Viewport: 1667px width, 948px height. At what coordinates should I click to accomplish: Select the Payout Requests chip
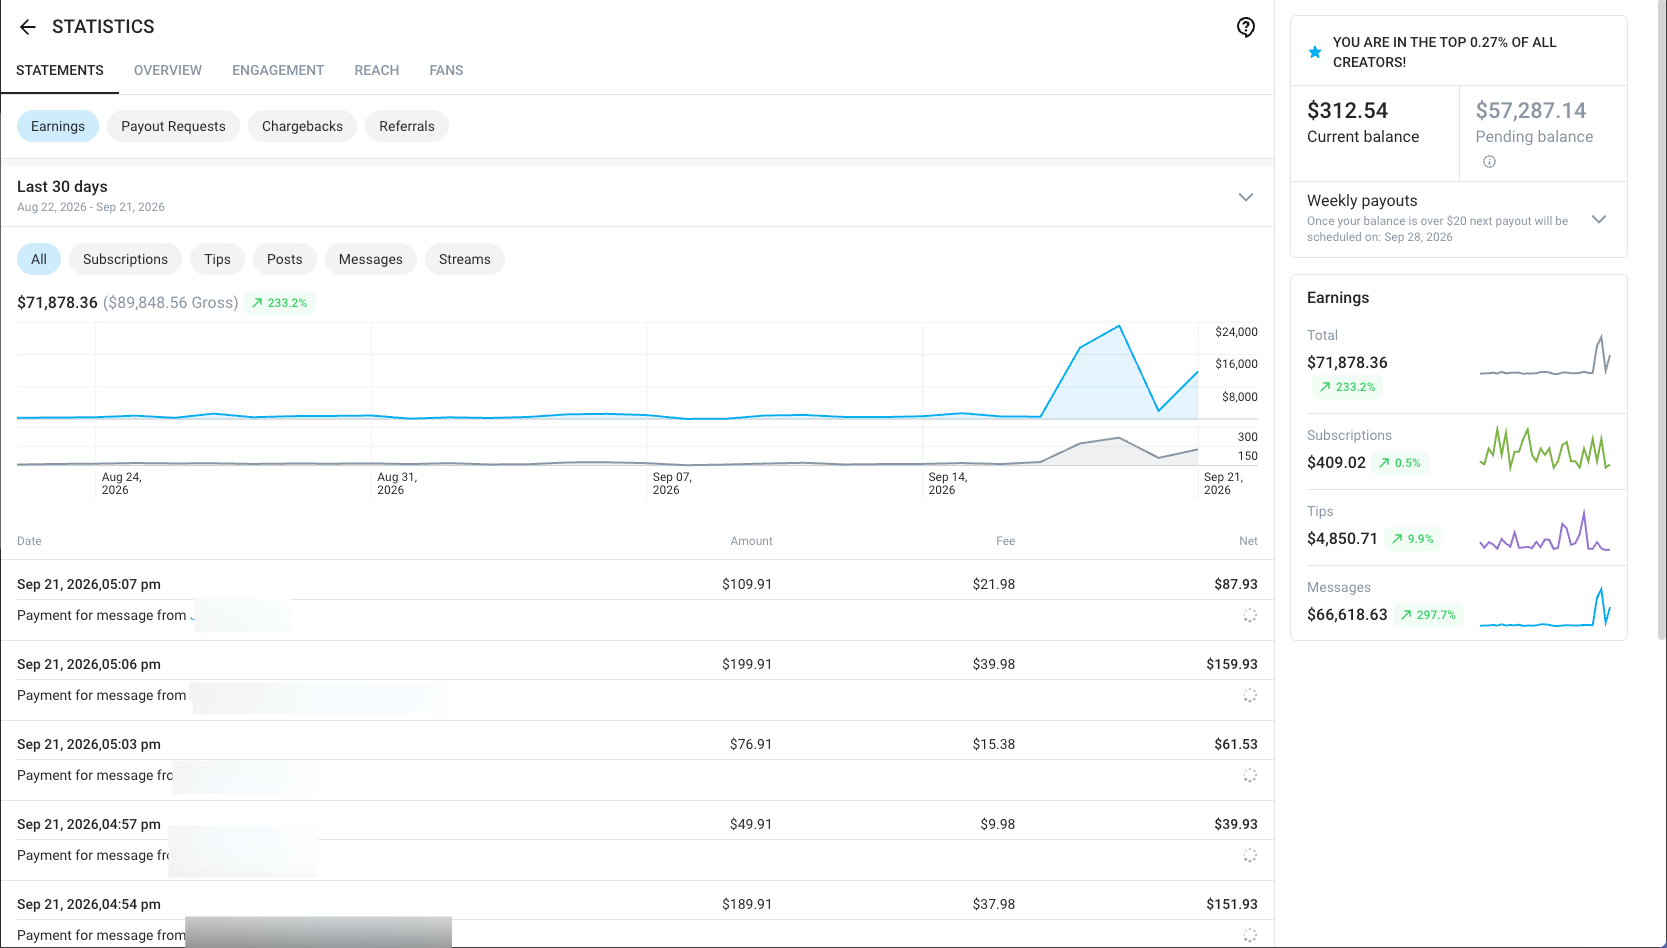click(x=173, y=126)
